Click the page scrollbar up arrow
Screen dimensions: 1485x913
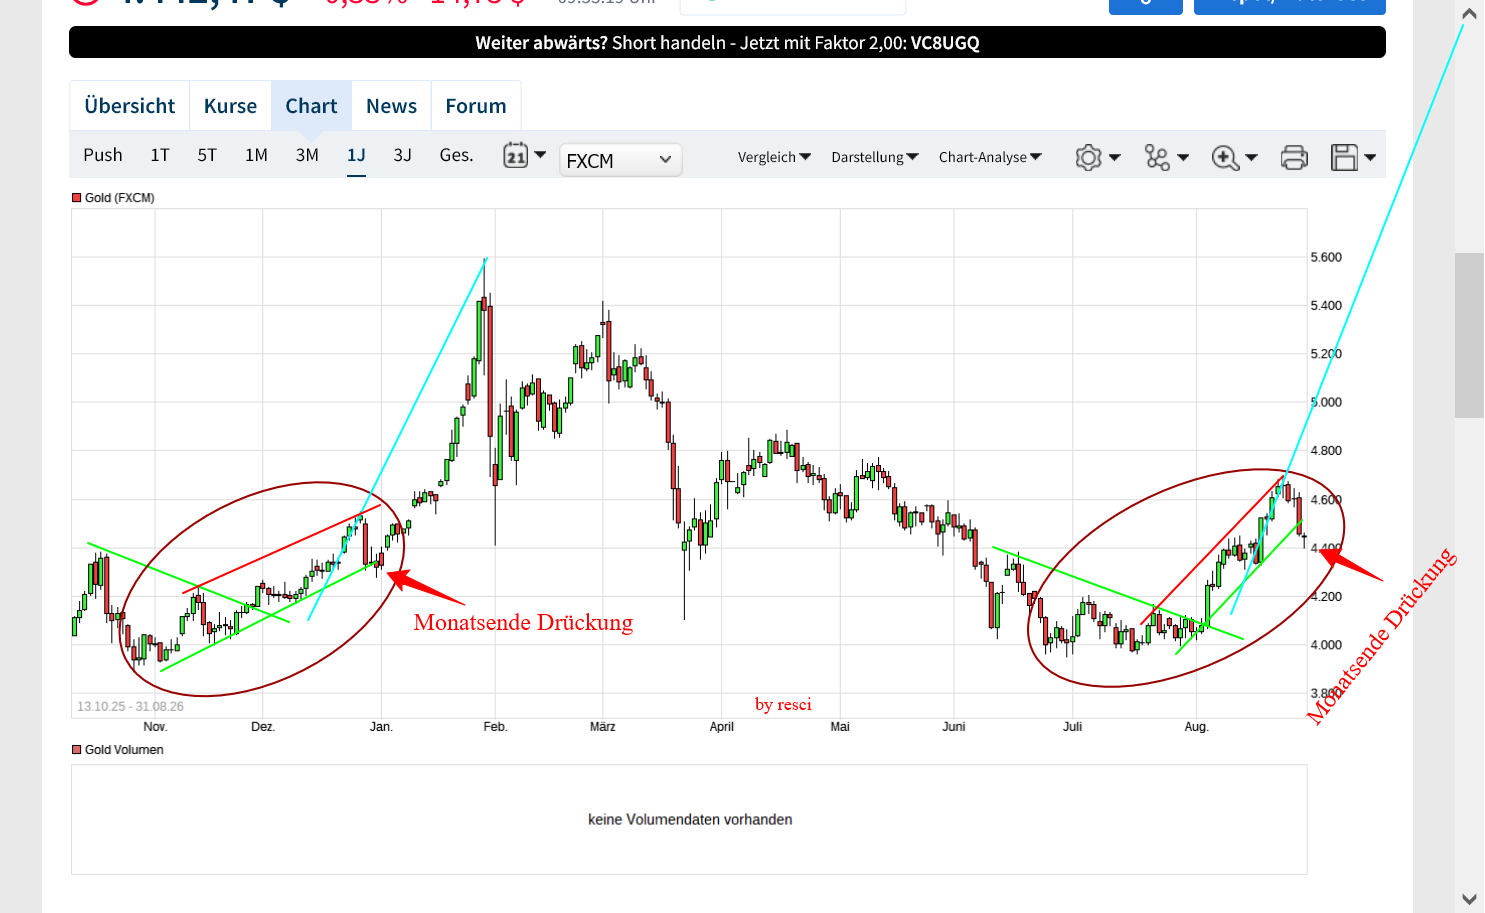(1469, 14)
